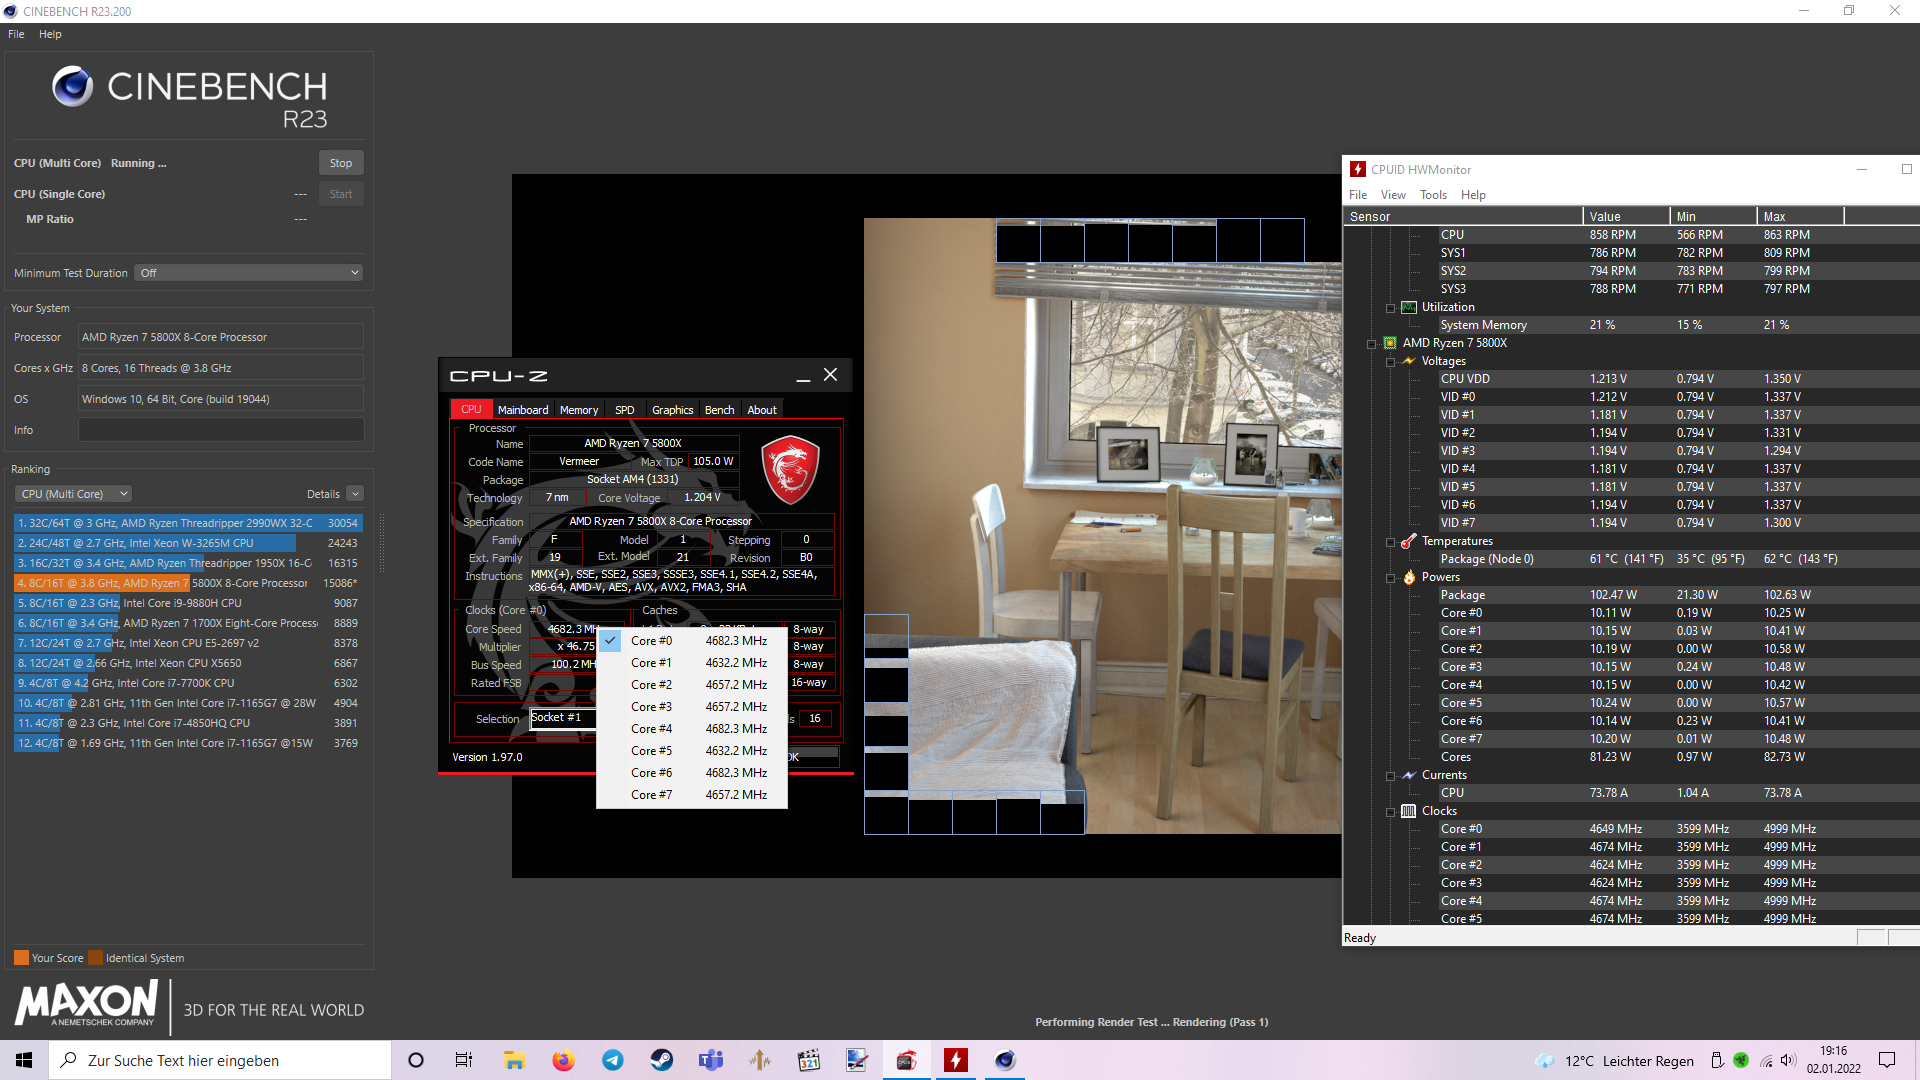This screenshot has width=1920, height=1080.
Task: Click the Details ranking button
Action: pyautogui.click(x=355, y=494)
